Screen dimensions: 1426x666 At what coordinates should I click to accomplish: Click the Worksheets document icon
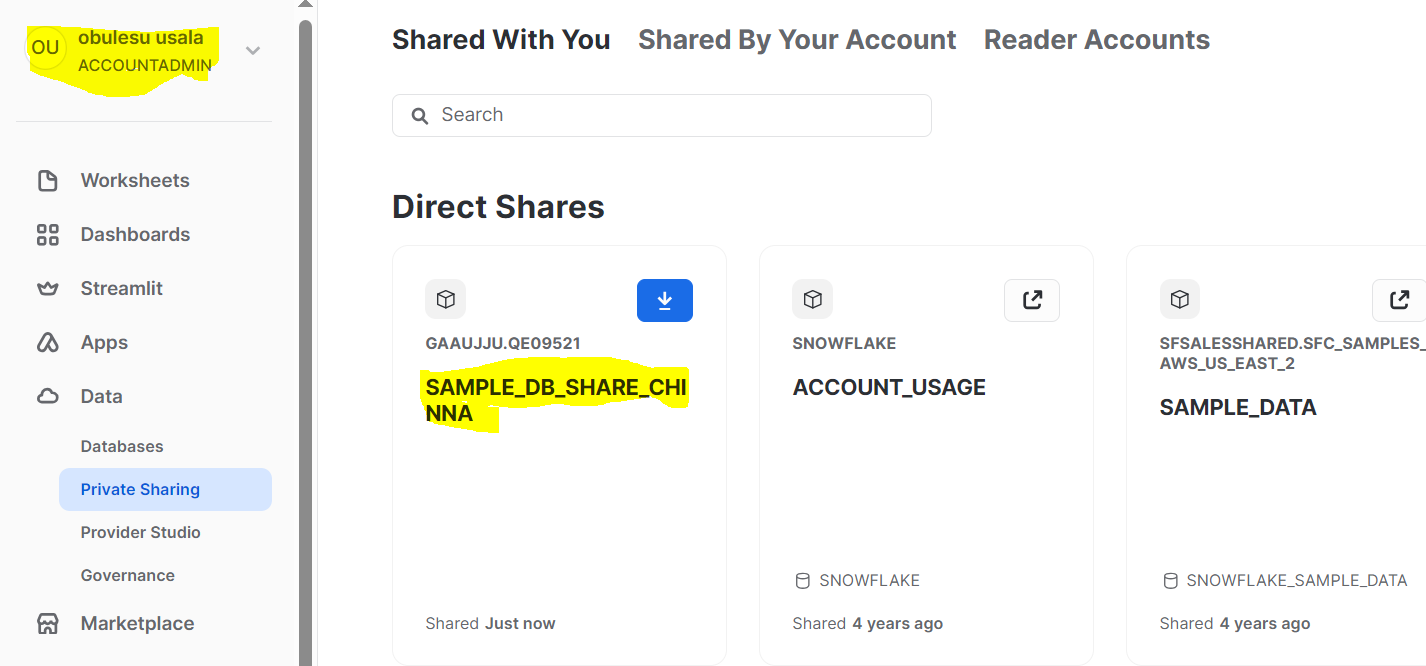tap(47, 181)
